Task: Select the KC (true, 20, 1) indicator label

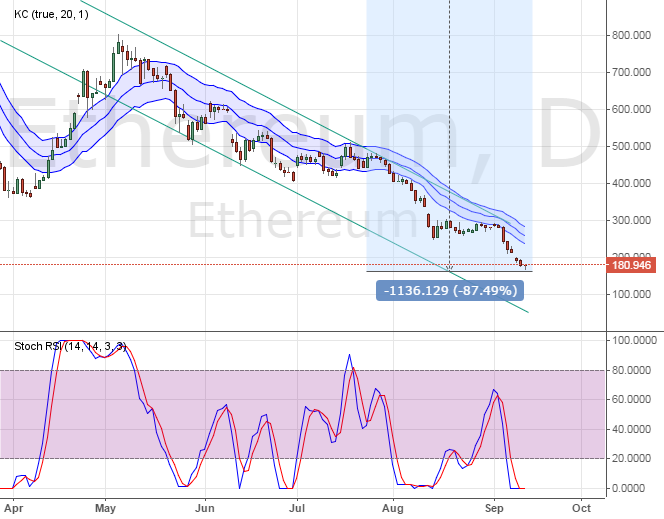Action: 51,14
